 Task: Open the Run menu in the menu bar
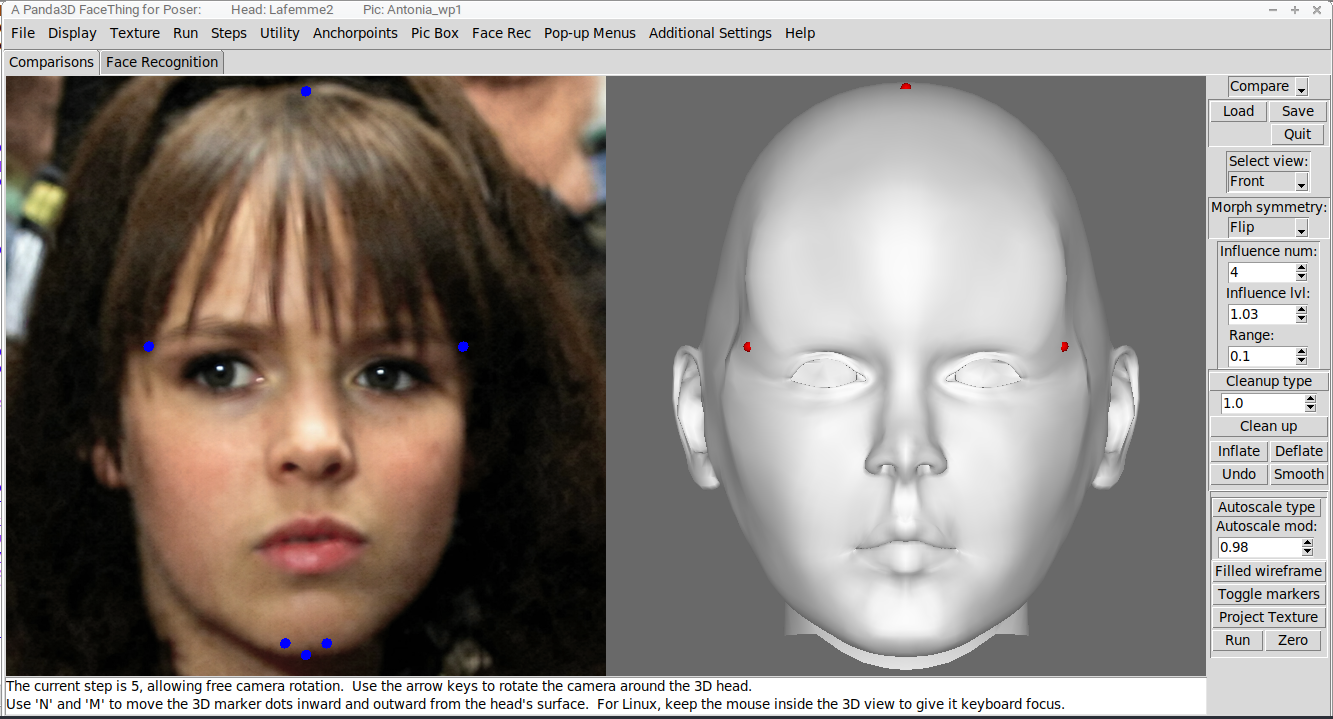tap(185, 33)
